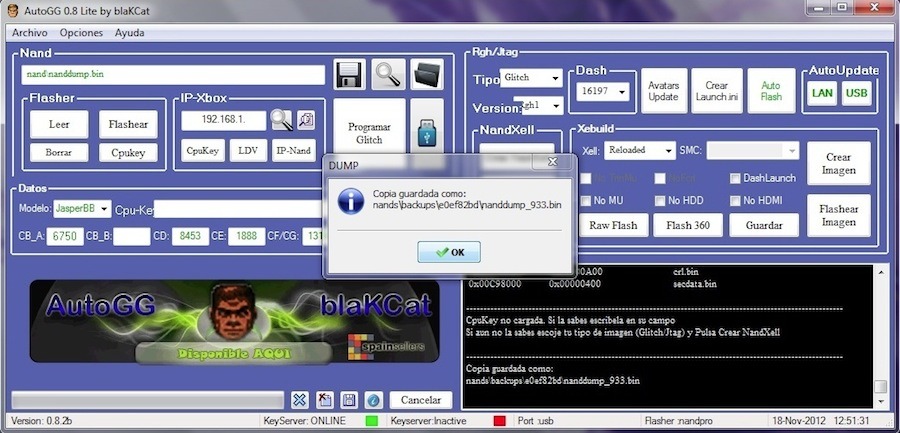Open the Xell dropdown showing Reloaded
The height and width of the screenshot is (433, 900).
(639, 150)
